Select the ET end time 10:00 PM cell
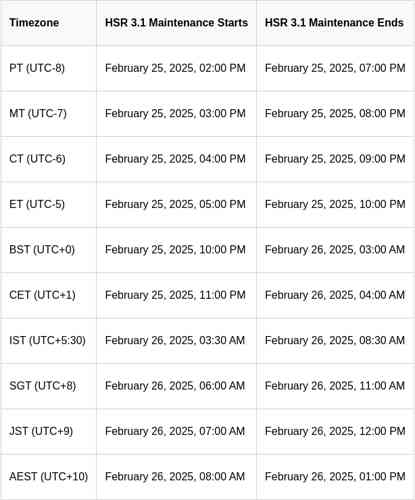The image size is (415, 500). [335, 204]
